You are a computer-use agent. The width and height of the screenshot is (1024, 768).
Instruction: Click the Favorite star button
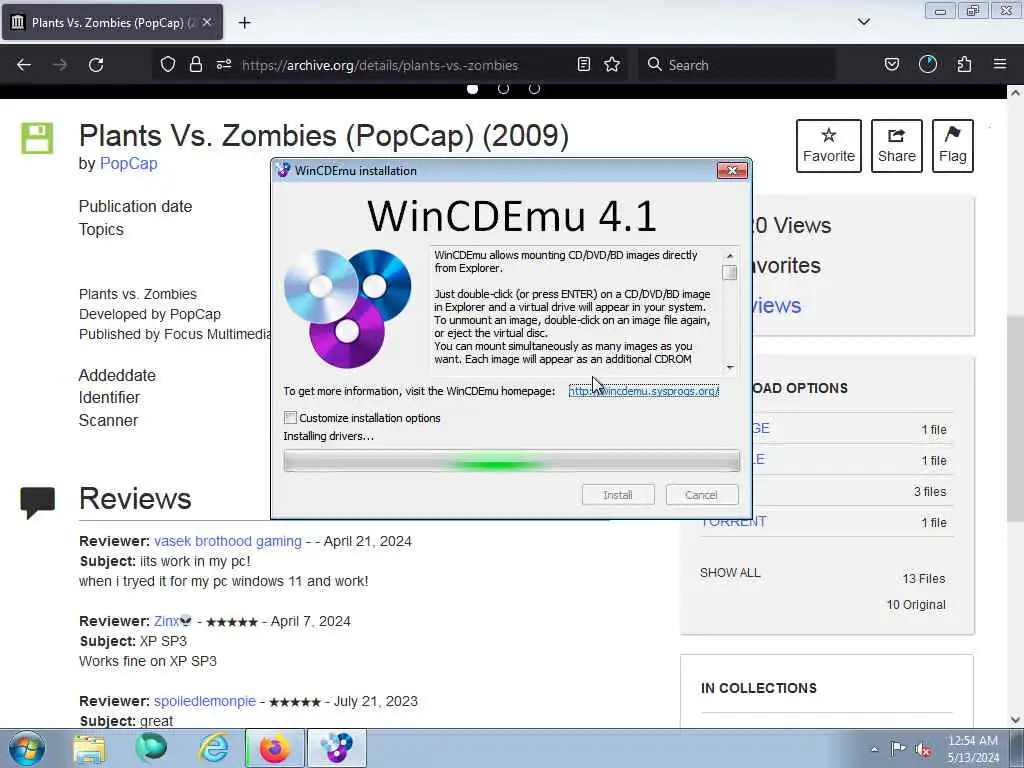(829, 146)
